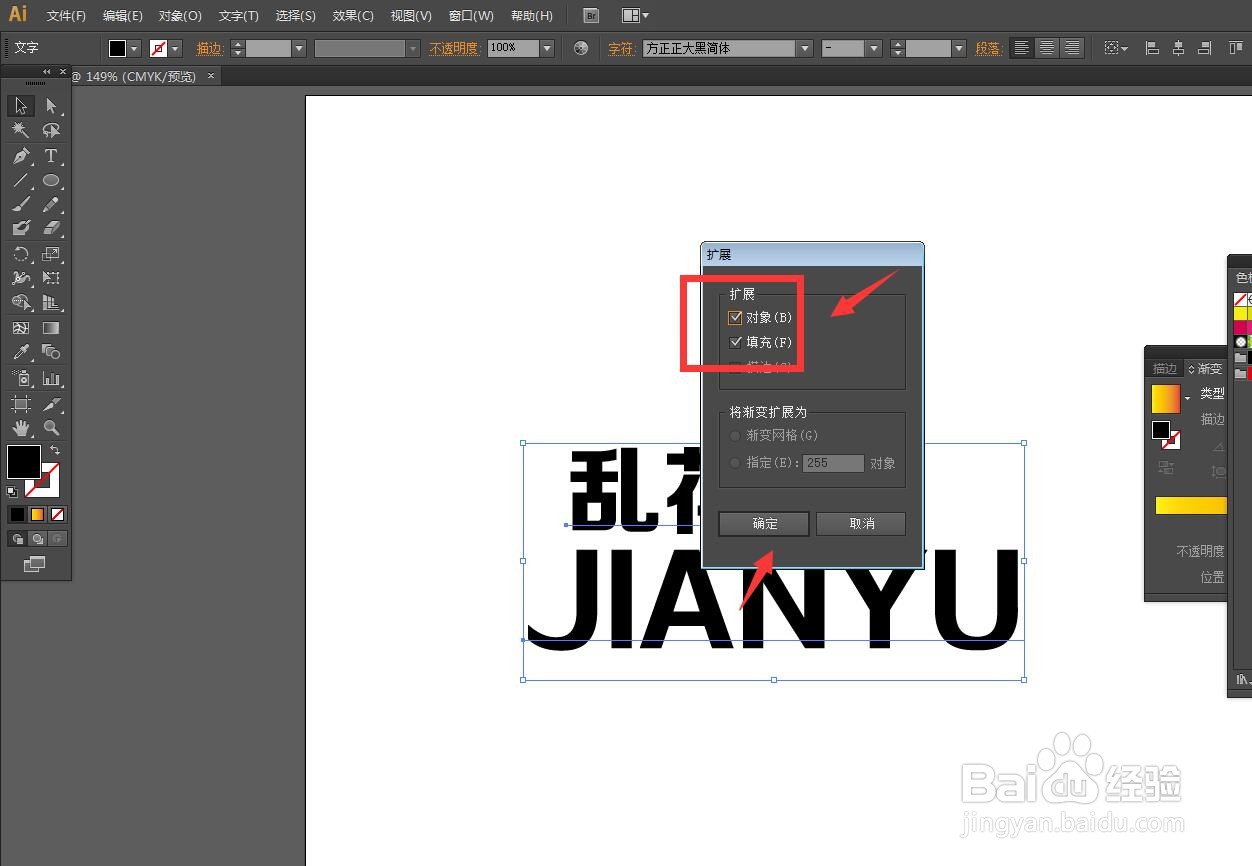Select the Hand tool

21,428
